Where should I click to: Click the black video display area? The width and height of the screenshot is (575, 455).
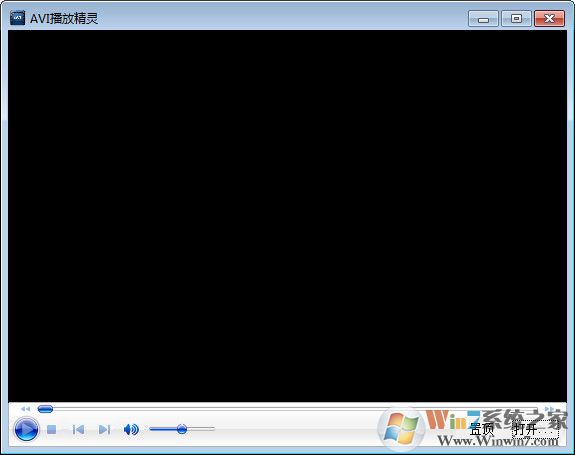[x=288, y=216]
